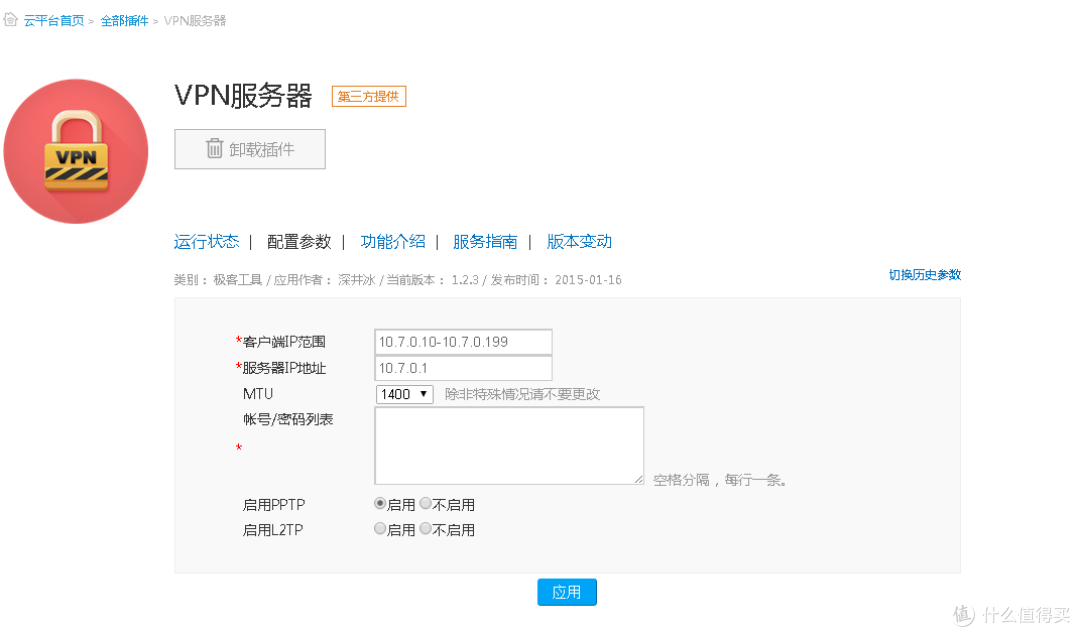This screenshot has width=1080, height=637.
Task: Focus the 客户端IP范围 input field
Action: tap(463, 342)
